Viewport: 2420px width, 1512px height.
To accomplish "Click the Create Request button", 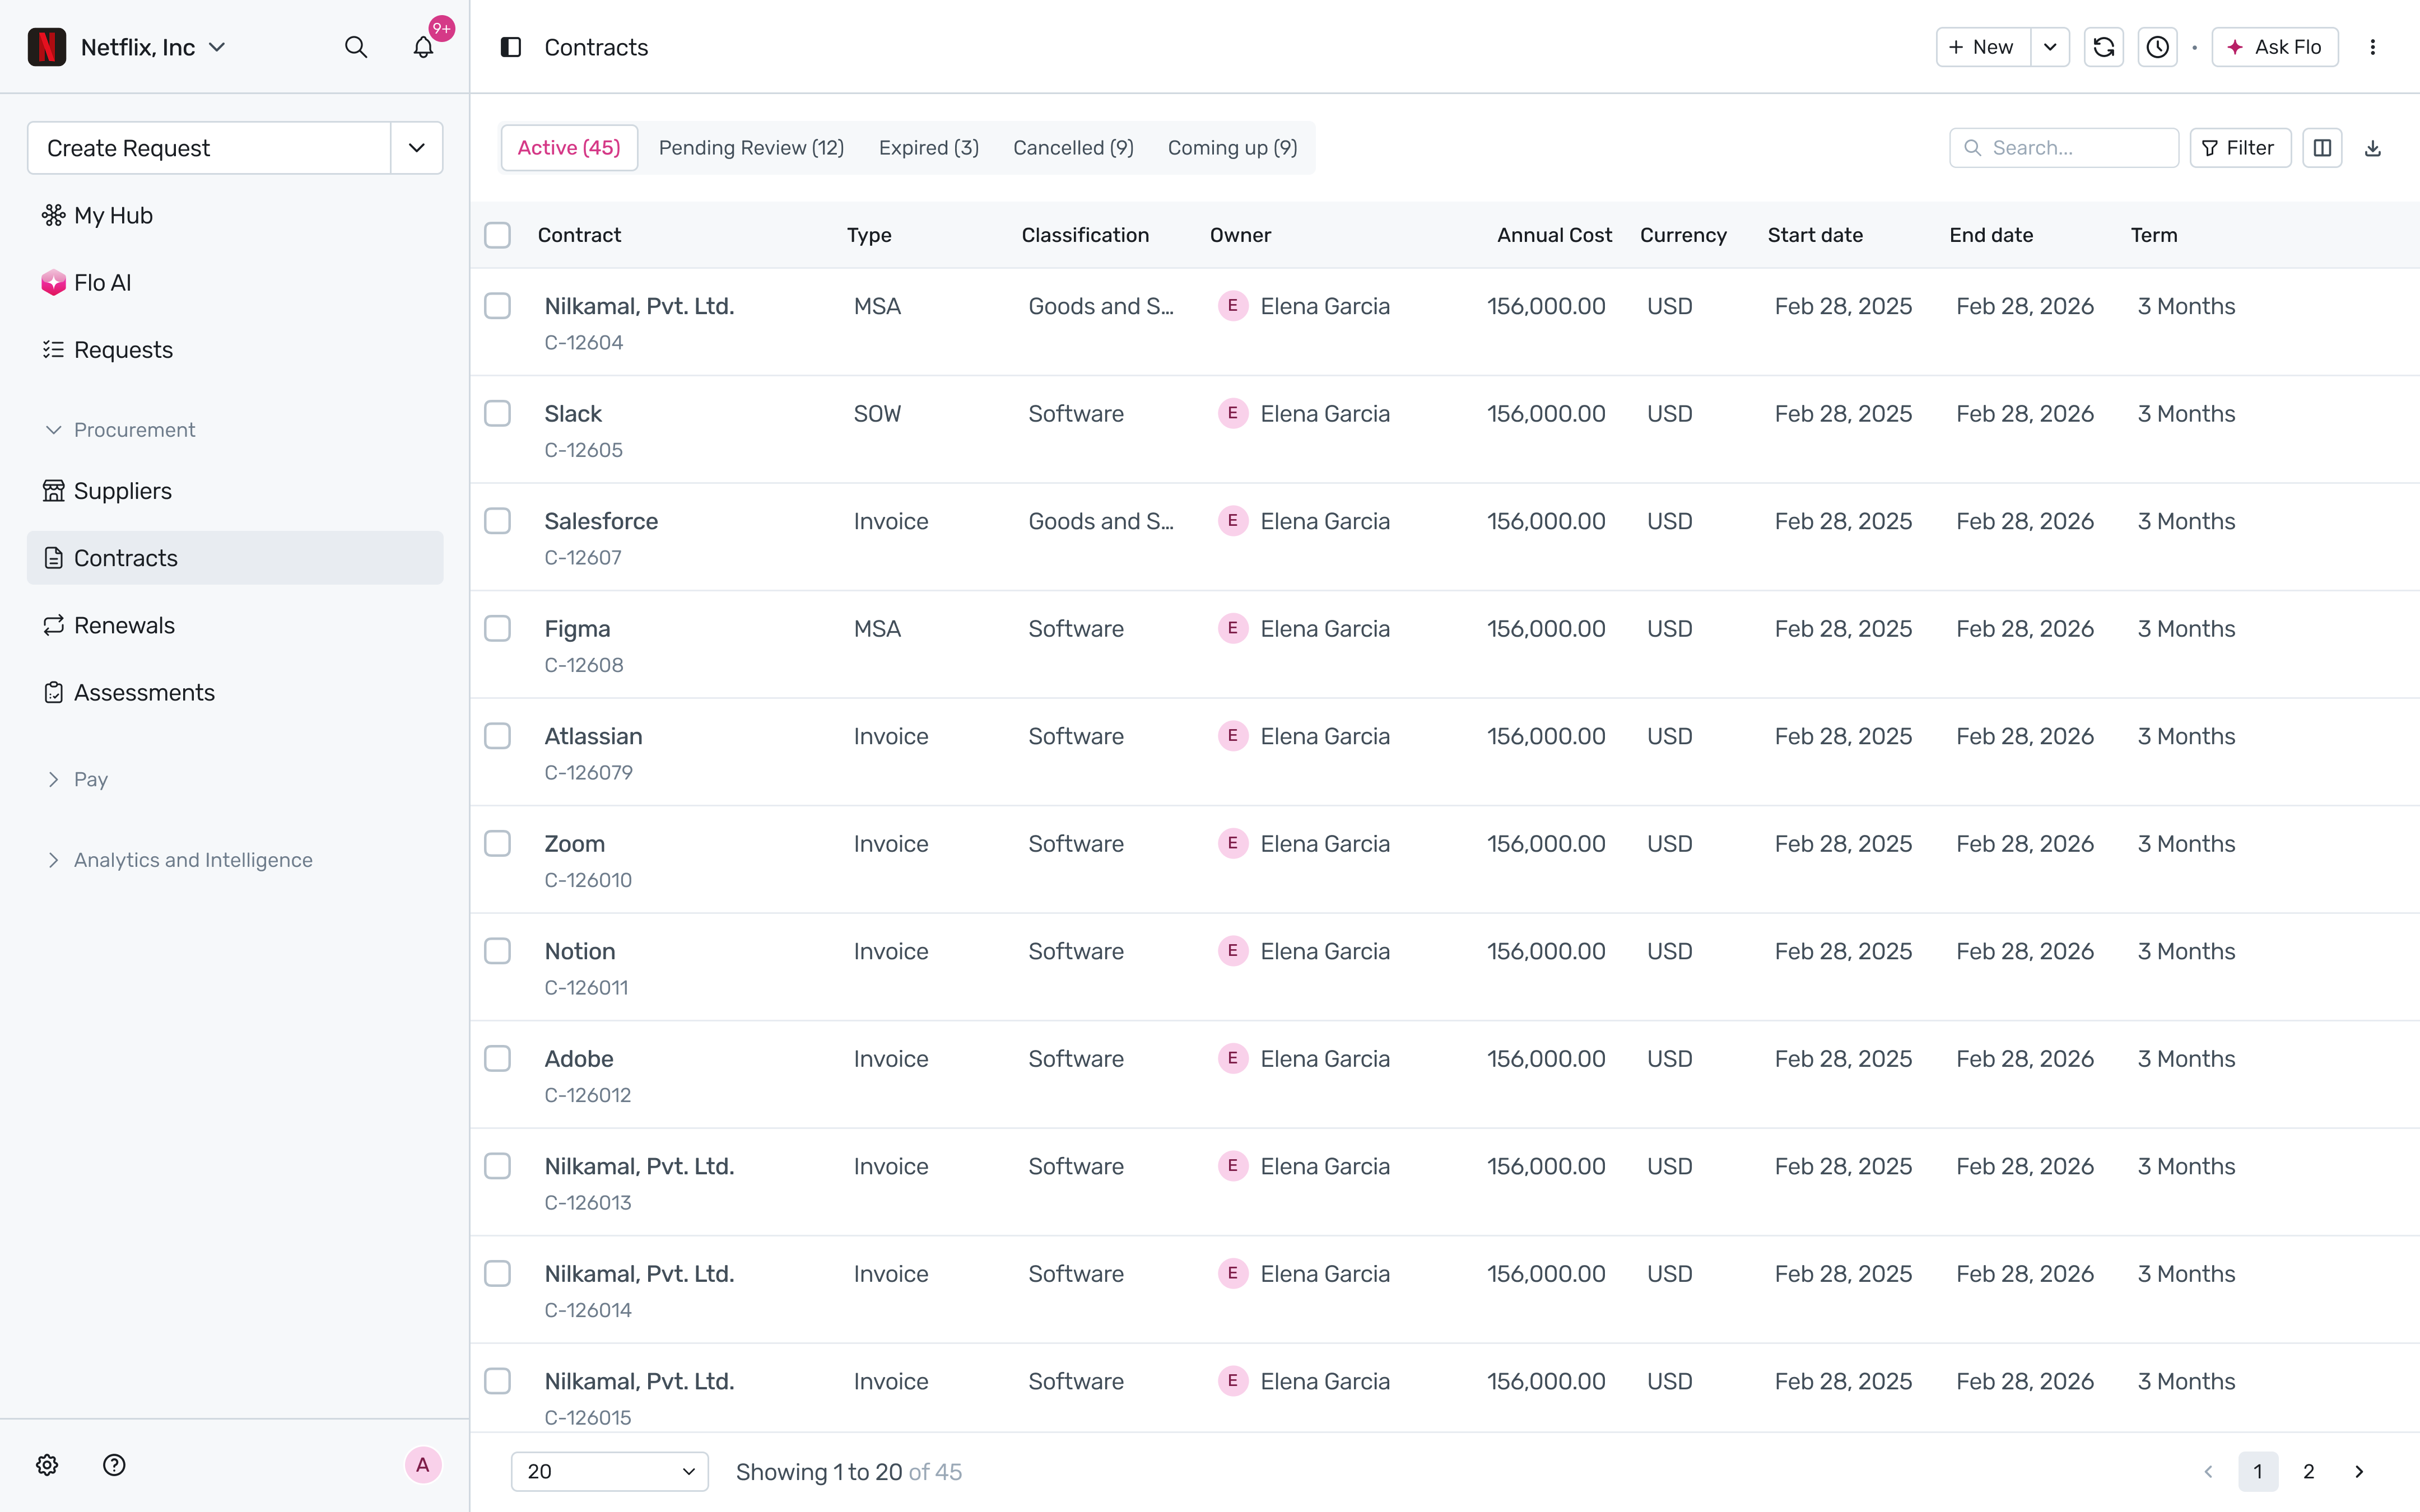I will tap(209, 148).
